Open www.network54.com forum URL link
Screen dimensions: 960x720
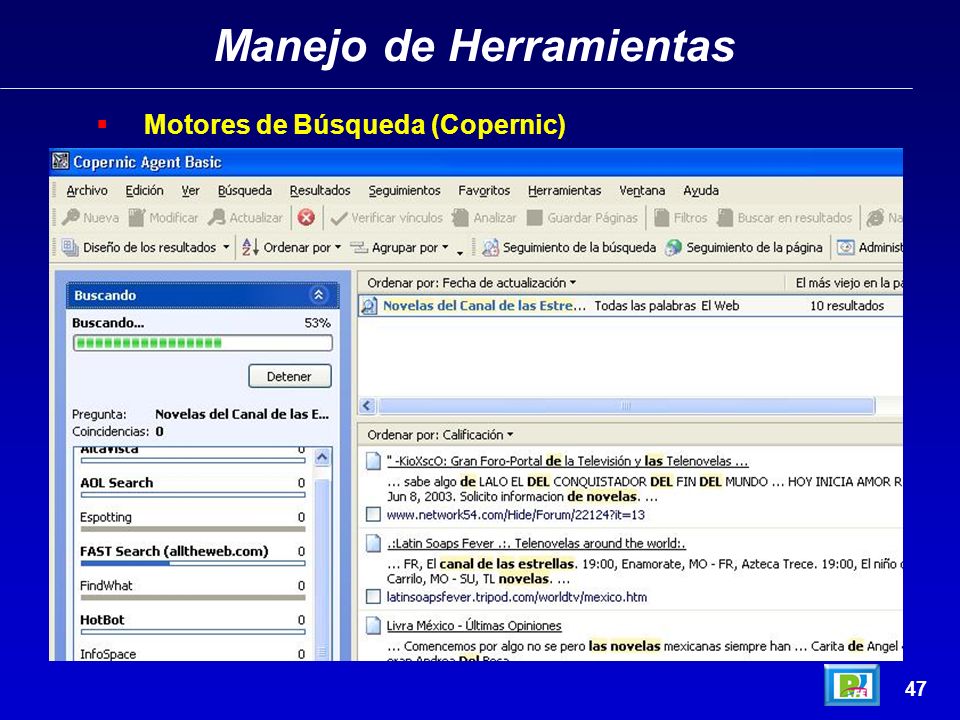(516, 514)
